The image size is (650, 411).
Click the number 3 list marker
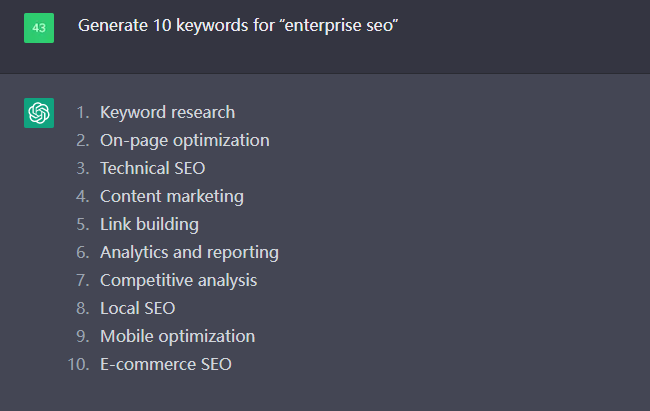tap(83, 168)
